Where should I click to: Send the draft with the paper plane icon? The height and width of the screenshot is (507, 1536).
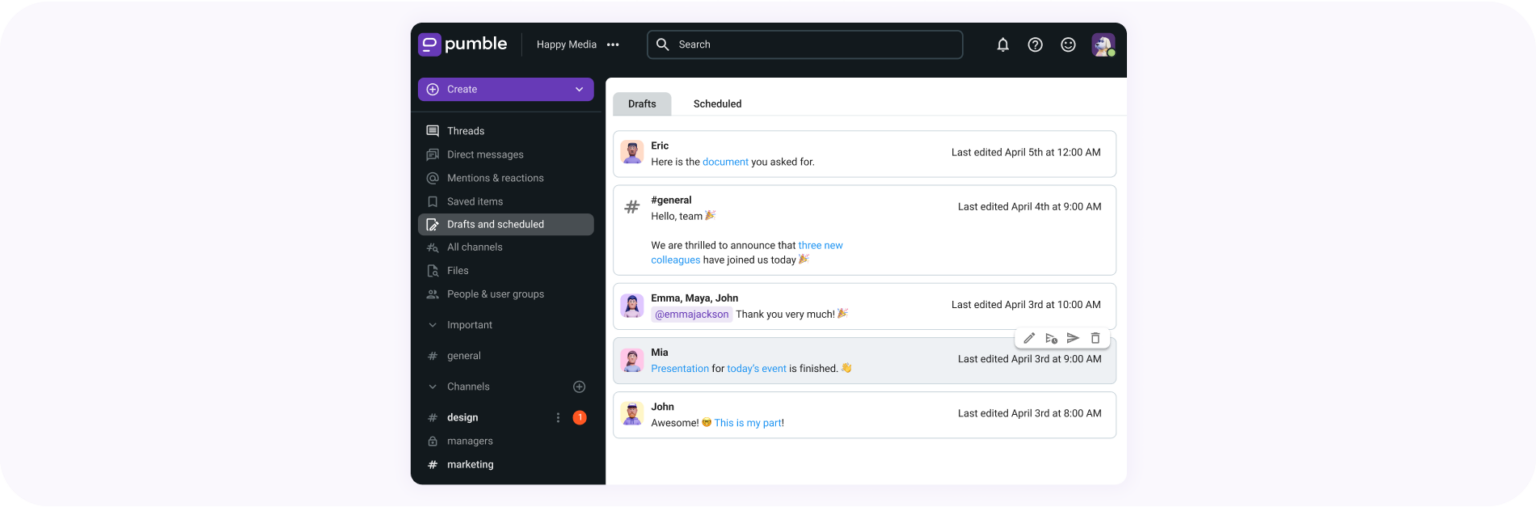(x=1073, y=338)
